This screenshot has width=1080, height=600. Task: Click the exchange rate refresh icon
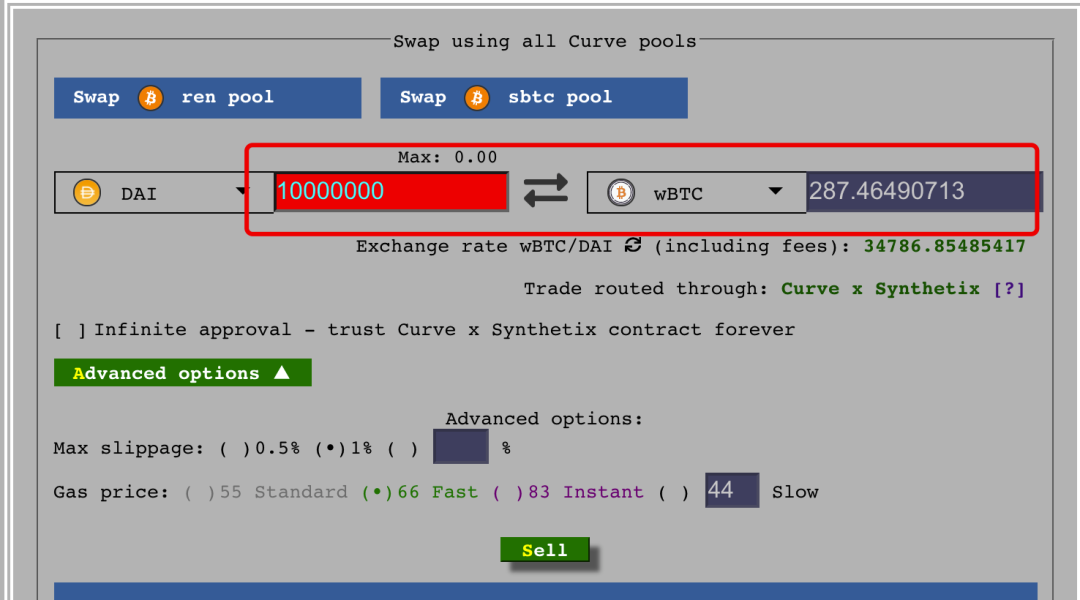click(x=633, y=245)
